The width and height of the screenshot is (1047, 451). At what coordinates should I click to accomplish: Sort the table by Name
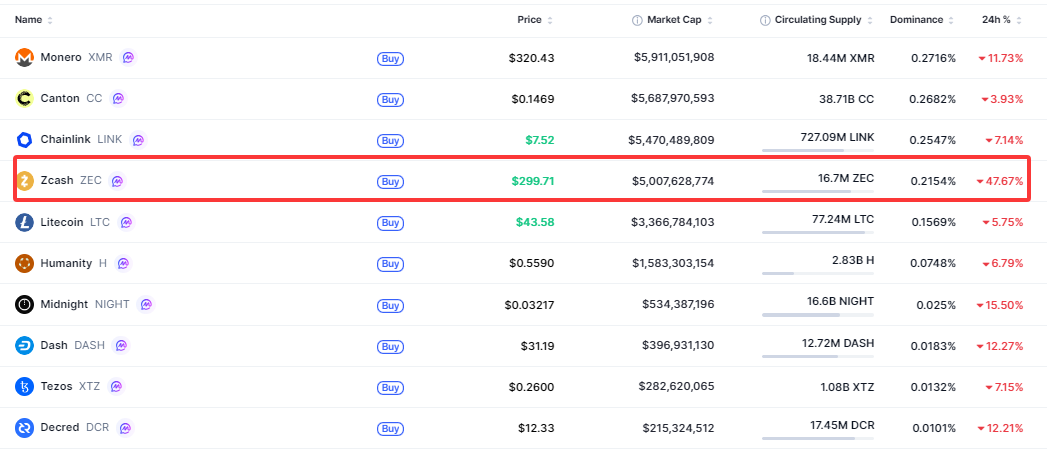point(33,20)
